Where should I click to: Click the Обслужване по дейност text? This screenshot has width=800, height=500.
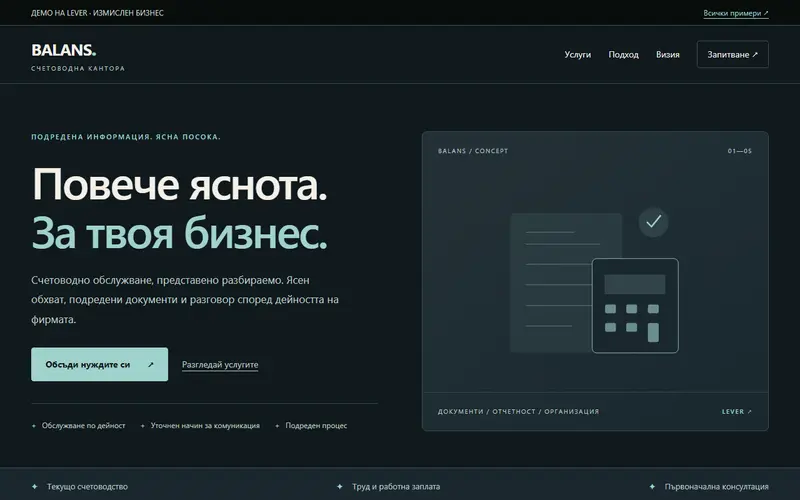click(x=84, y=426)
